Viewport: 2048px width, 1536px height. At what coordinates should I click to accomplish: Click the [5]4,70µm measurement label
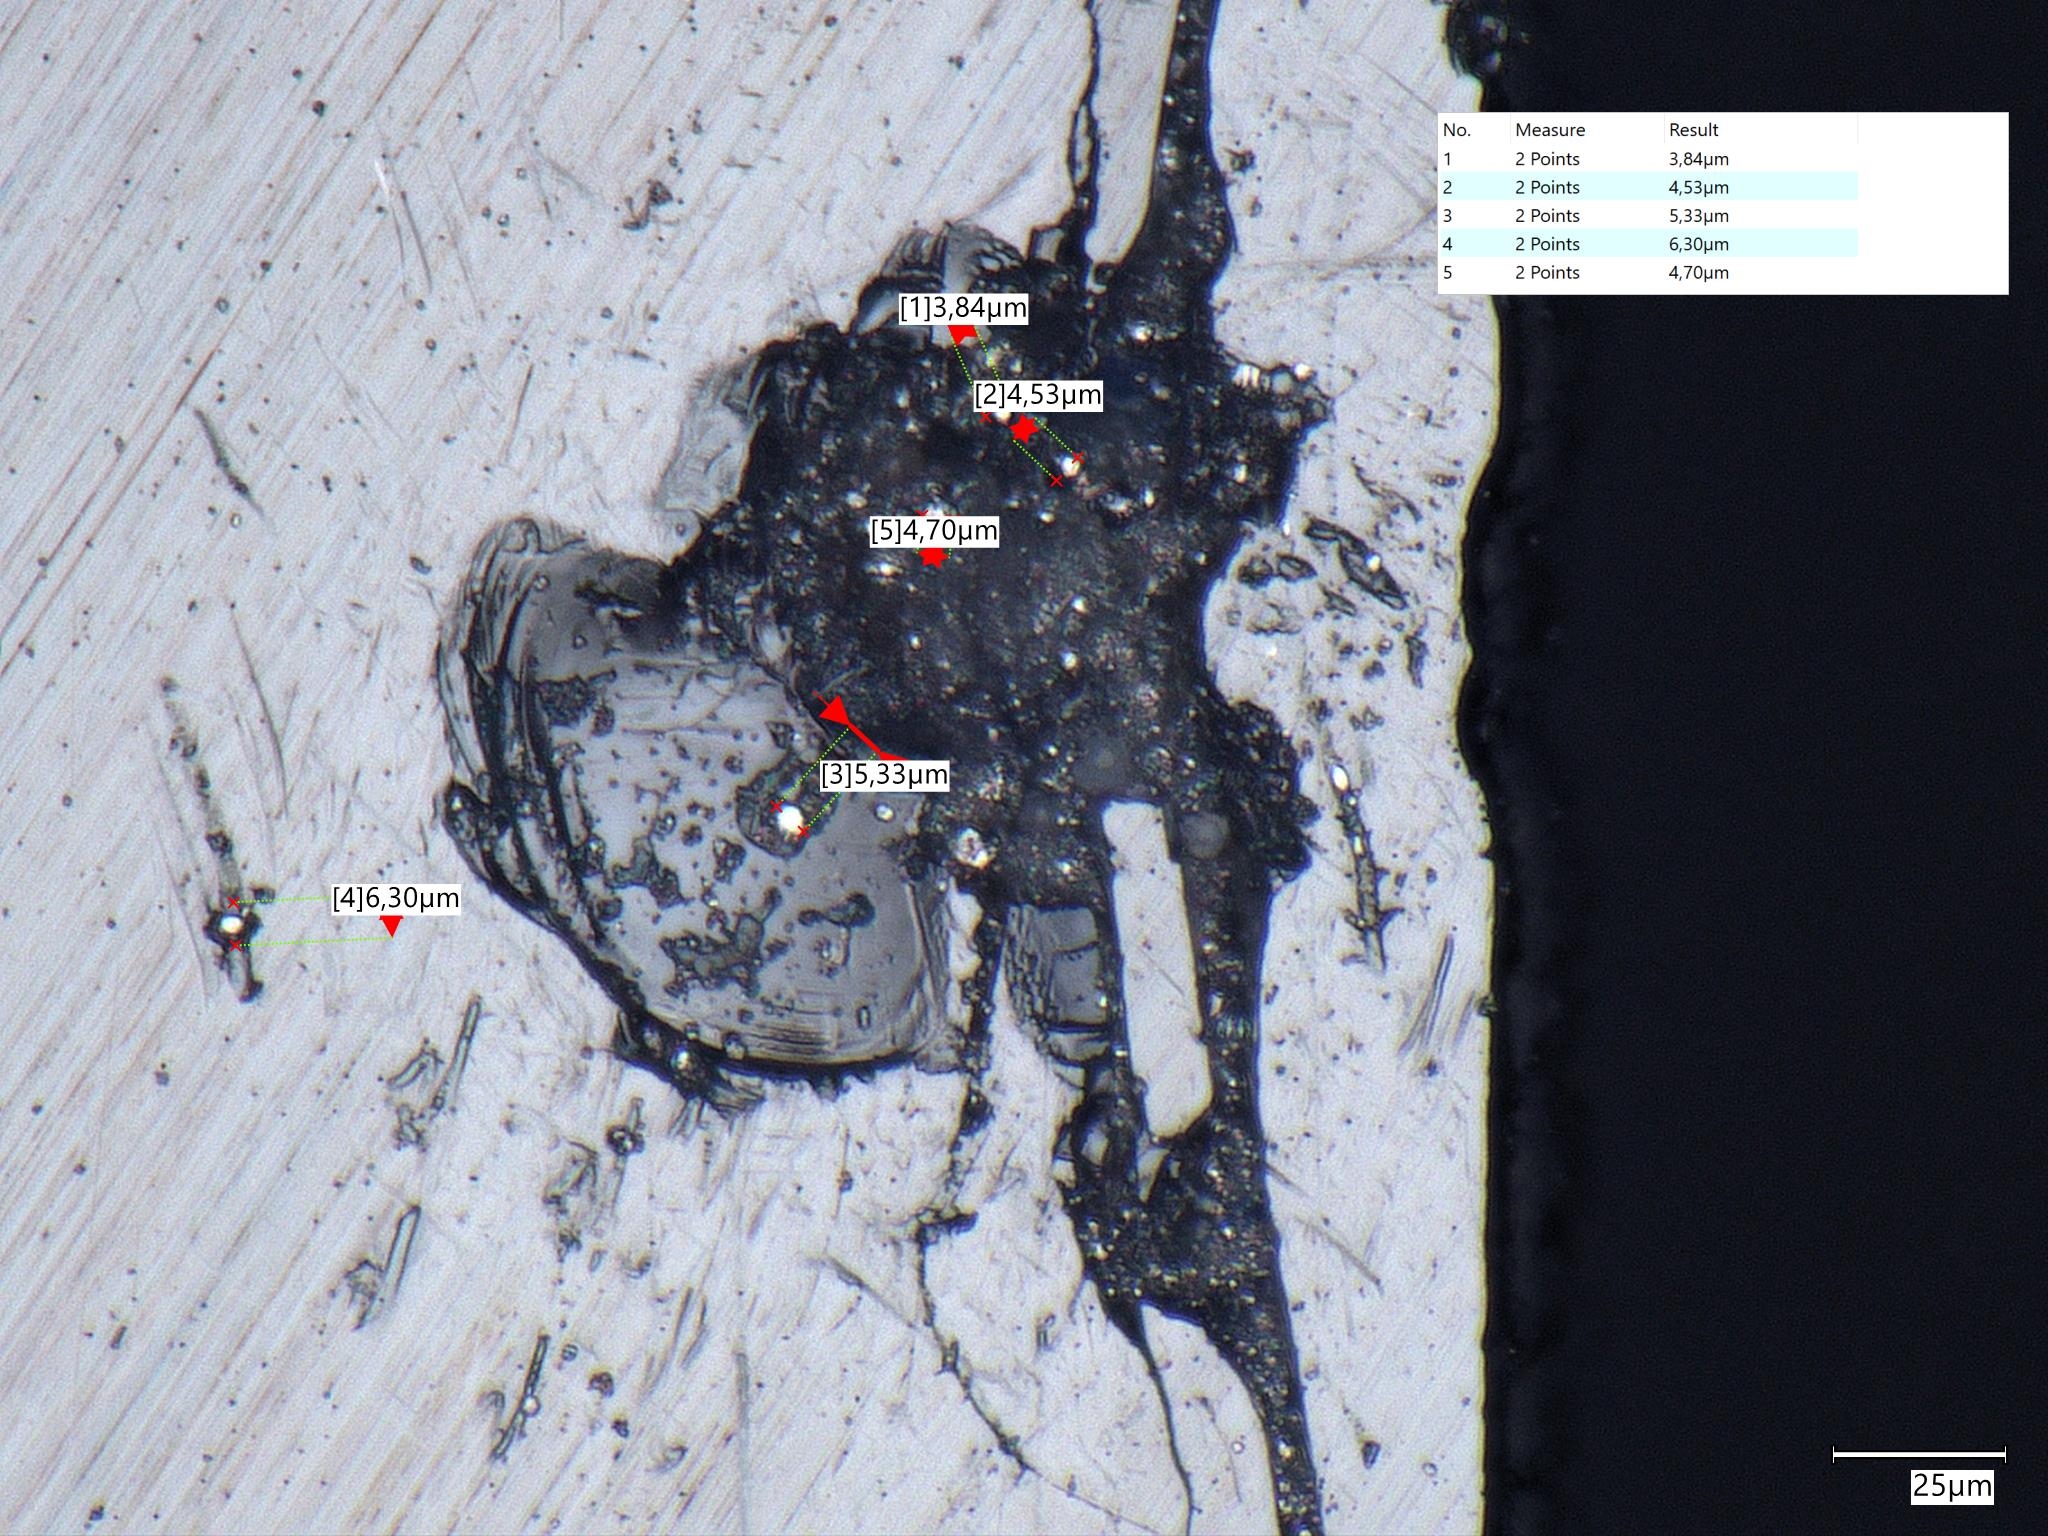click(x=934, y=530)
